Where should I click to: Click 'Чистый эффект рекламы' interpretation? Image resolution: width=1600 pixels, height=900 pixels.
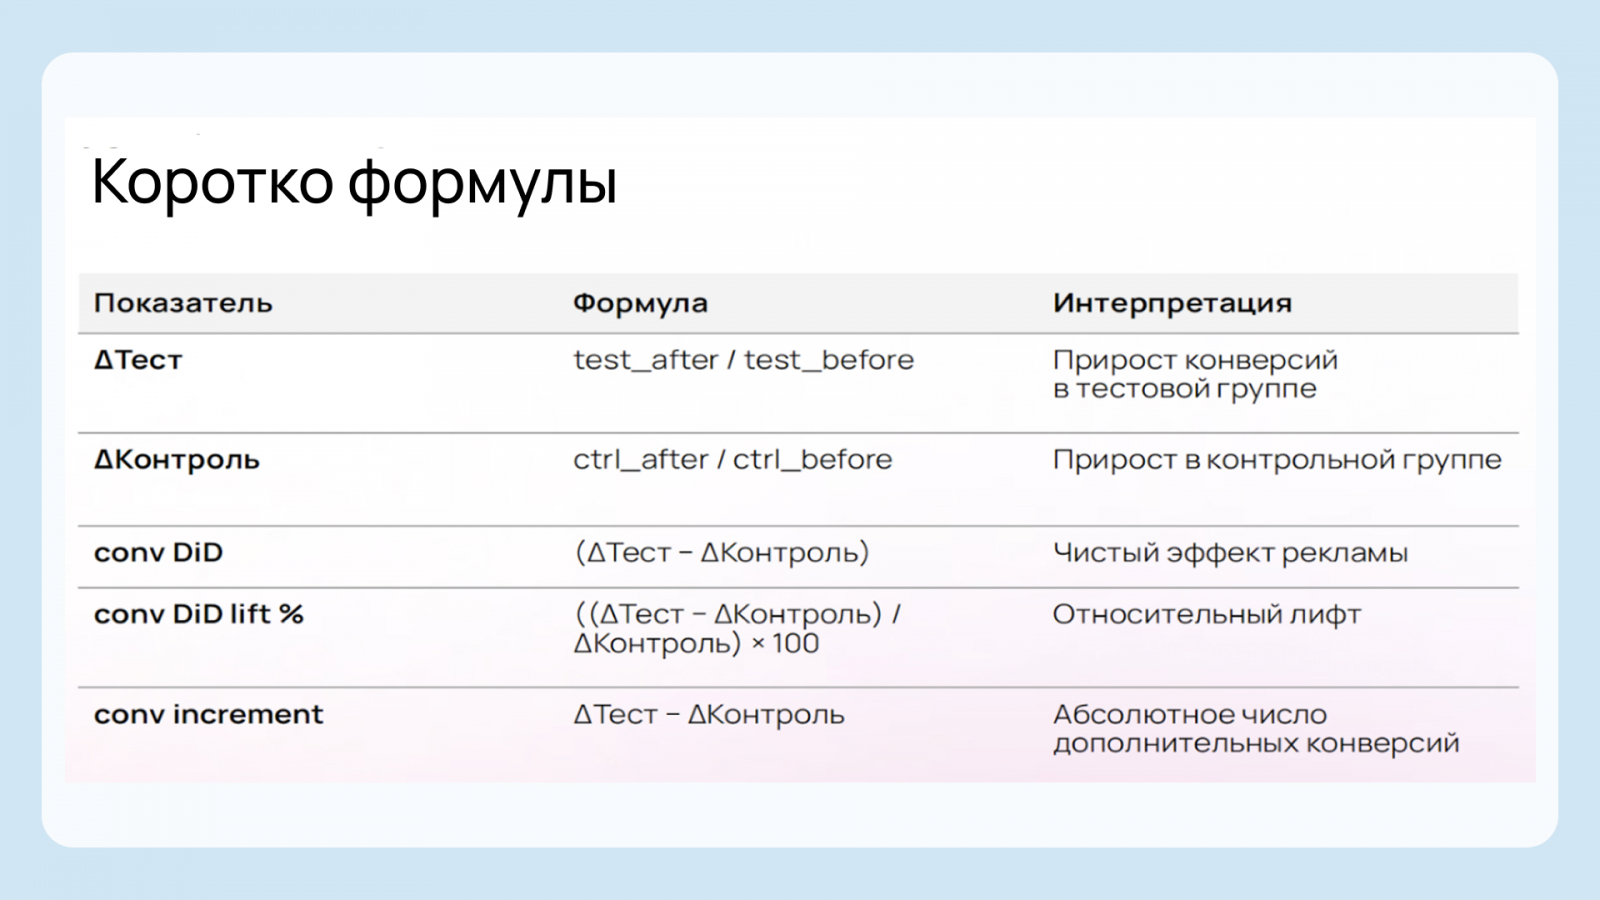[1230, 553]
